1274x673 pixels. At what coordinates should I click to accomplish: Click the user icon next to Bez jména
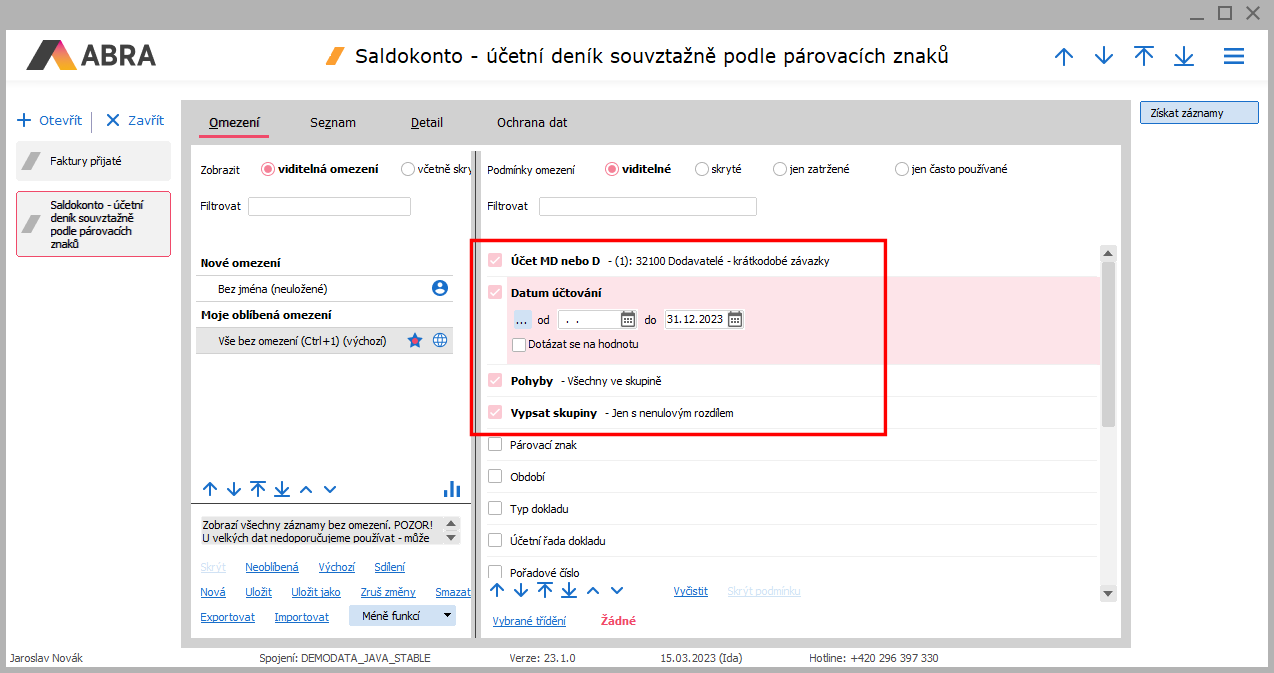click(439, 288)
